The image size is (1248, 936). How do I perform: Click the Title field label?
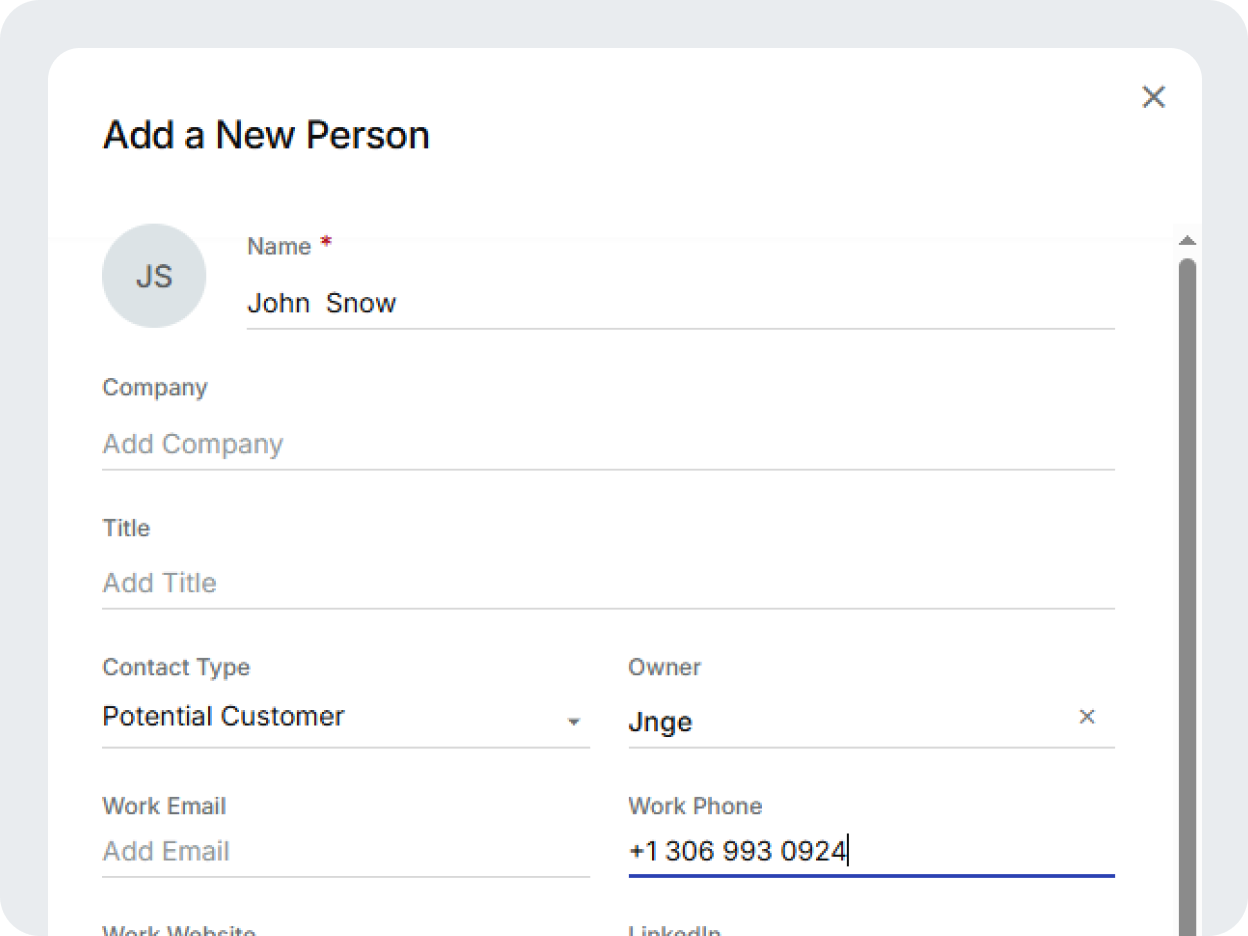pos(126,528)
